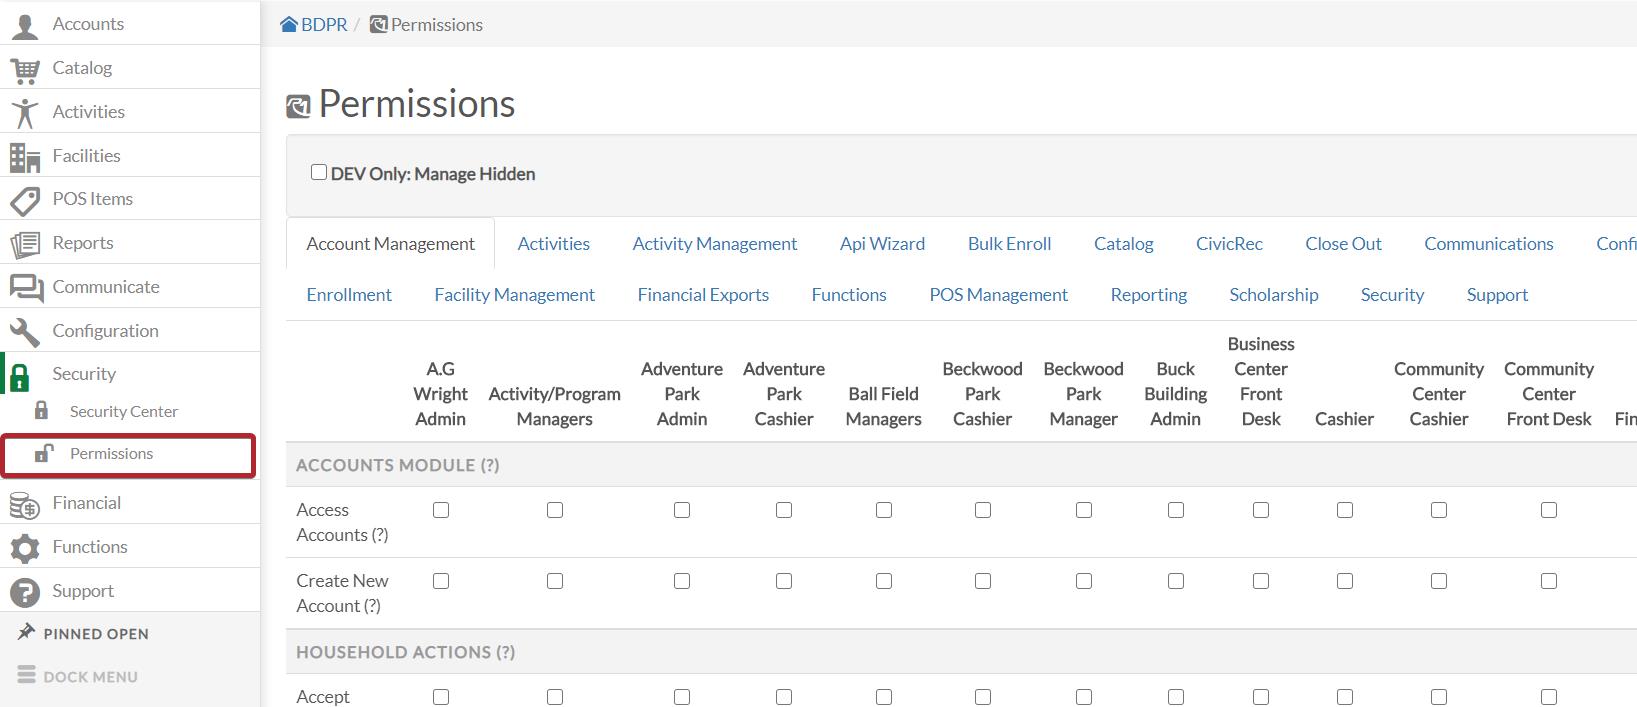Switch to the Financial Exports tab
Screen dimensions: 1637x707
click(x=703, y=295)
